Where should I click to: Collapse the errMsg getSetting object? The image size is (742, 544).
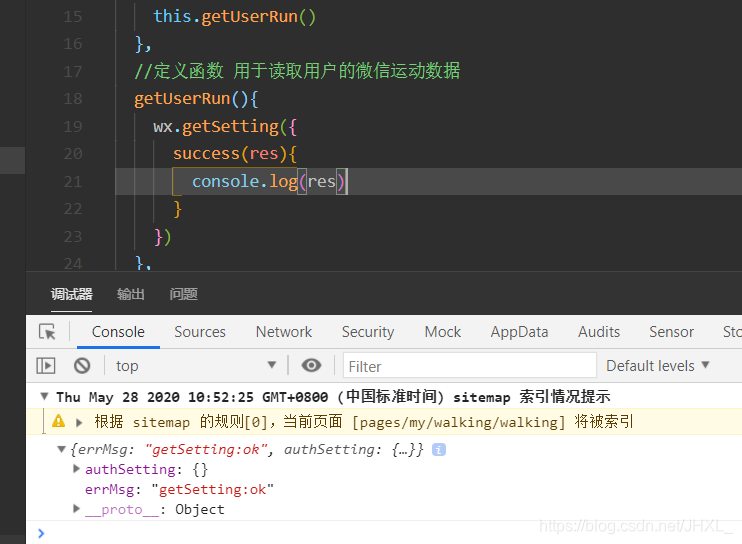coord(61,449)
